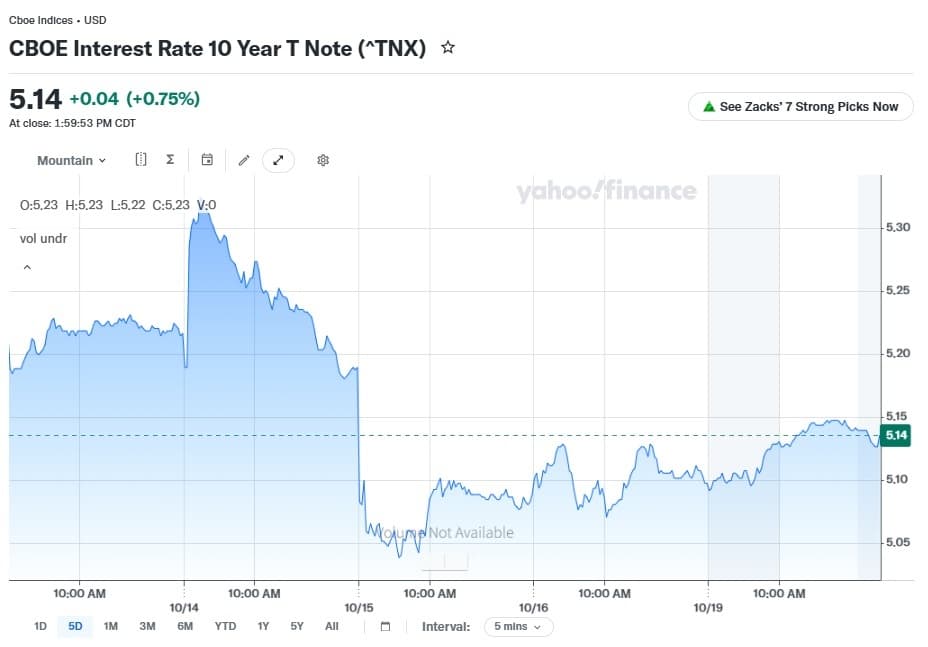Select the 1D range

click(x=40, y=626)
